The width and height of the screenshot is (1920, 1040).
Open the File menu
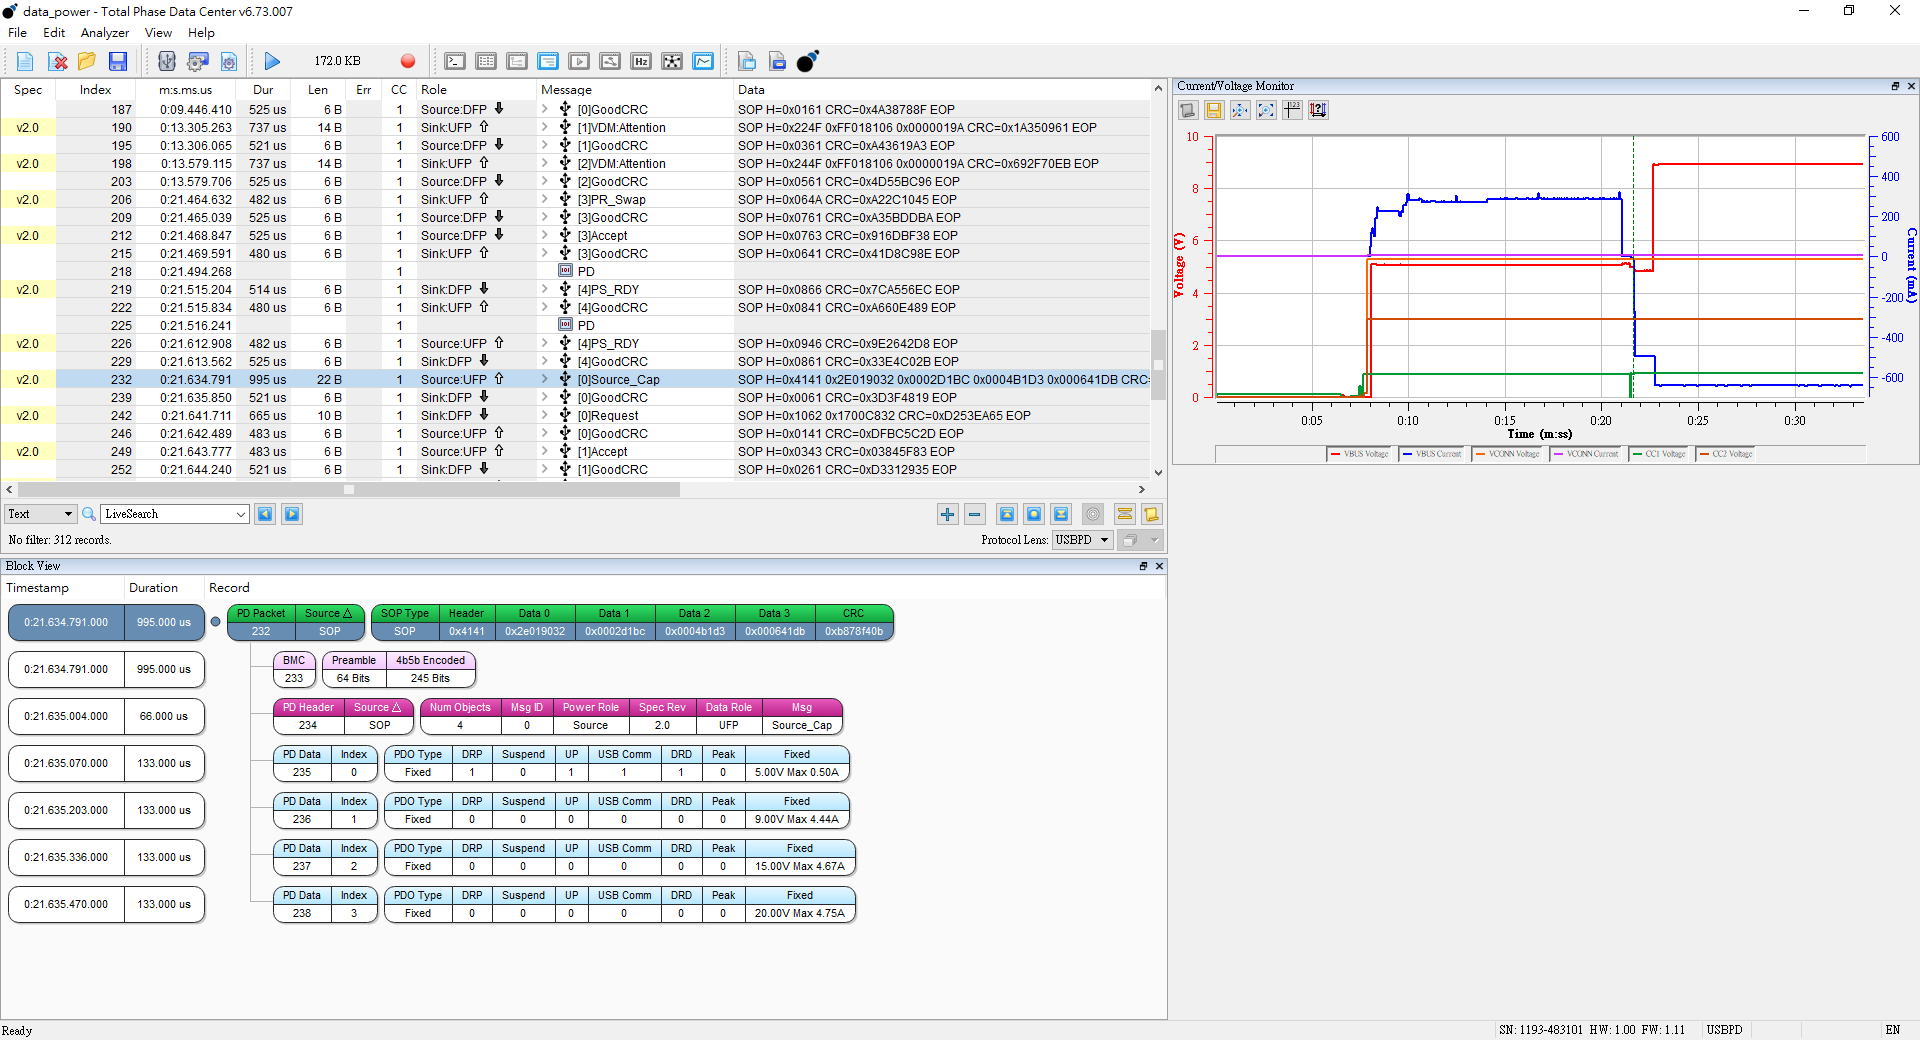(17, 33)
